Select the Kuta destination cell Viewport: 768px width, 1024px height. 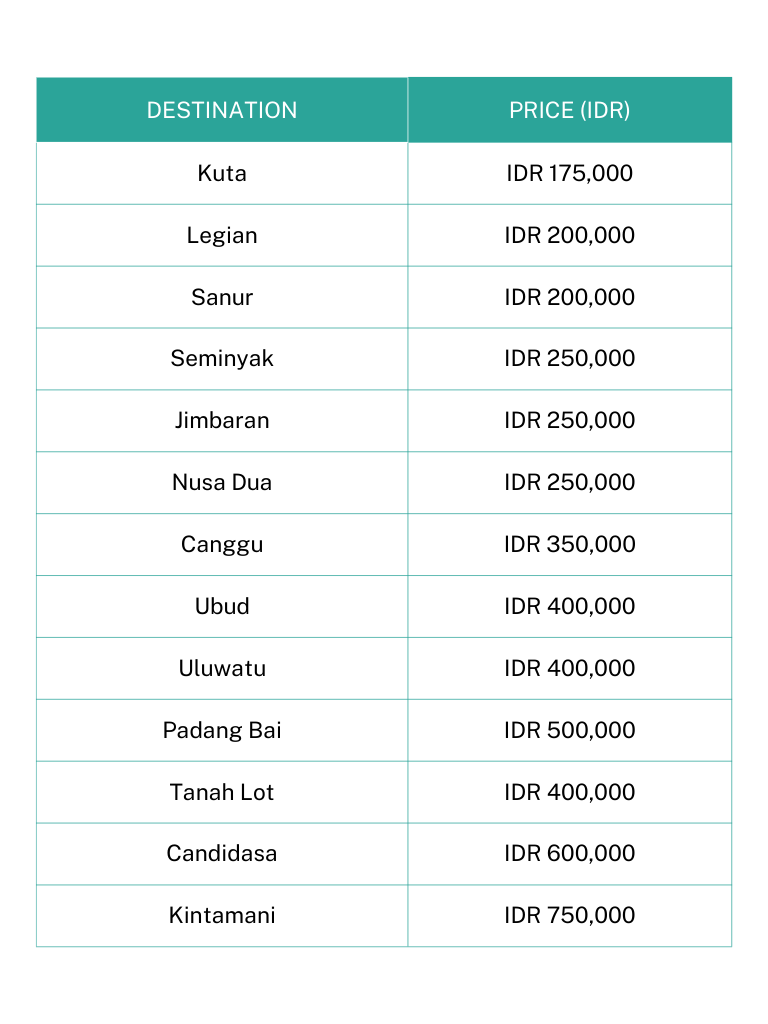[222, 173]
